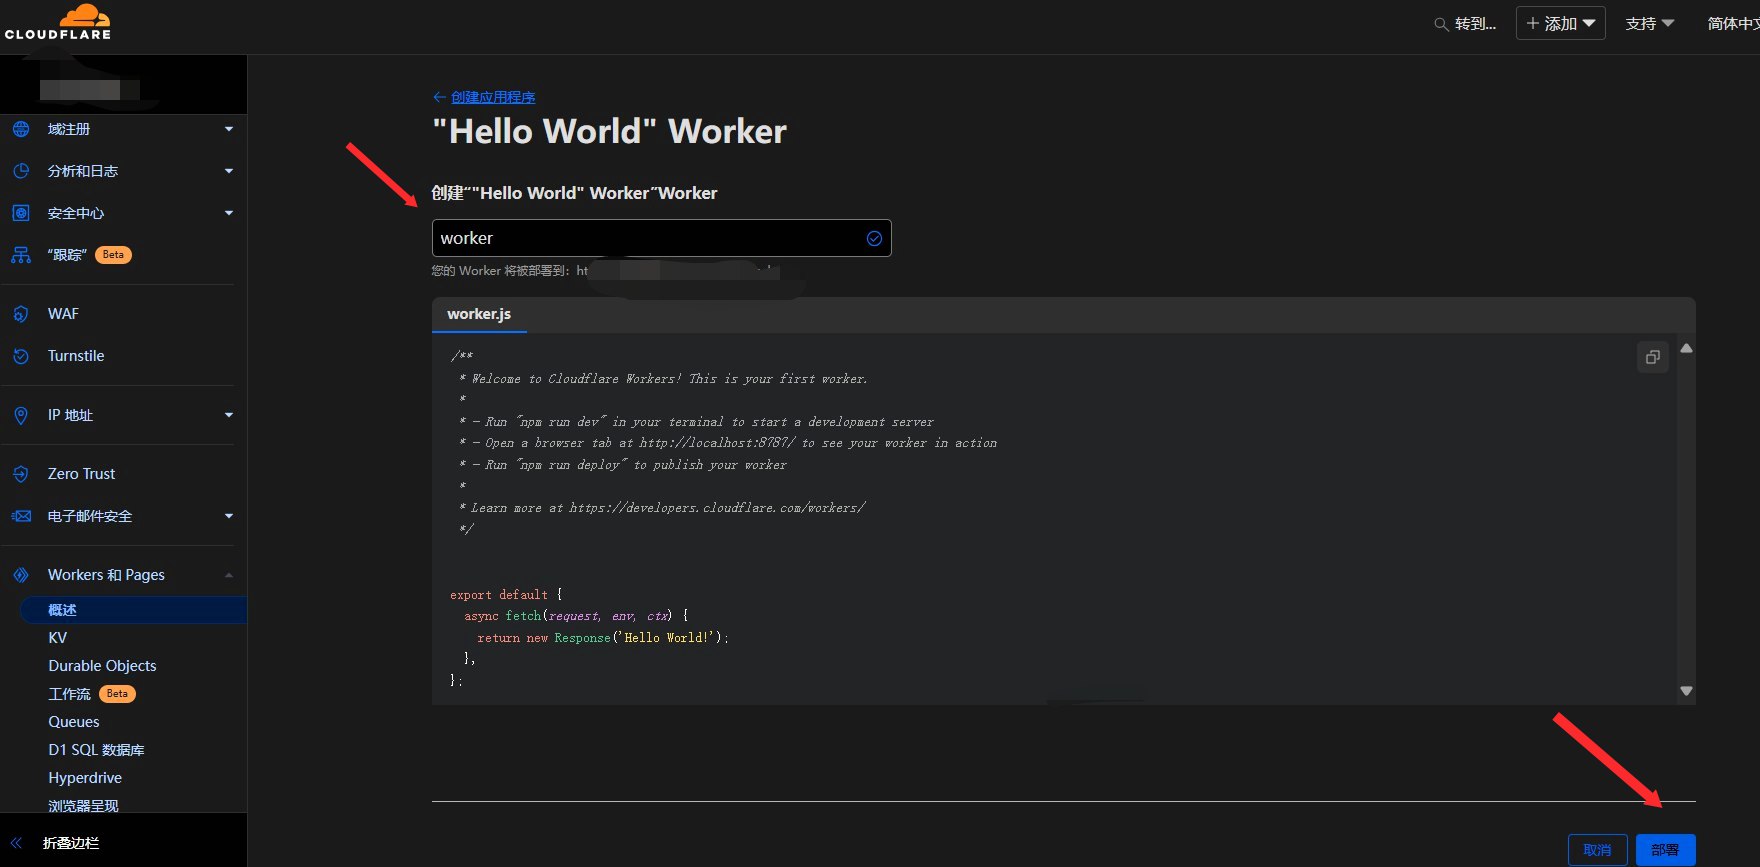Open the WAF sidebar link
Viewport: 1760px width, 867px height.
tap(63, 314)
